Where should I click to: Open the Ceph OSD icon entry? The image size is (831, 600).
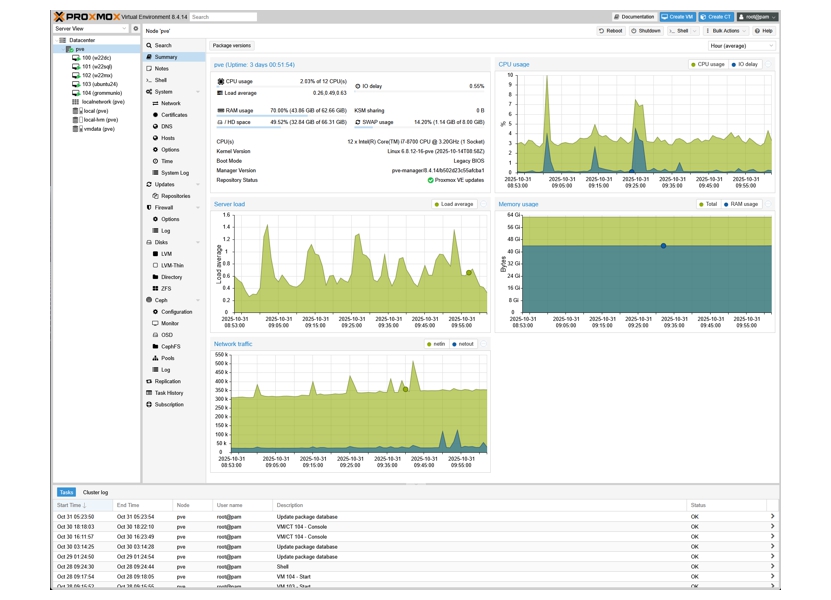155,335
